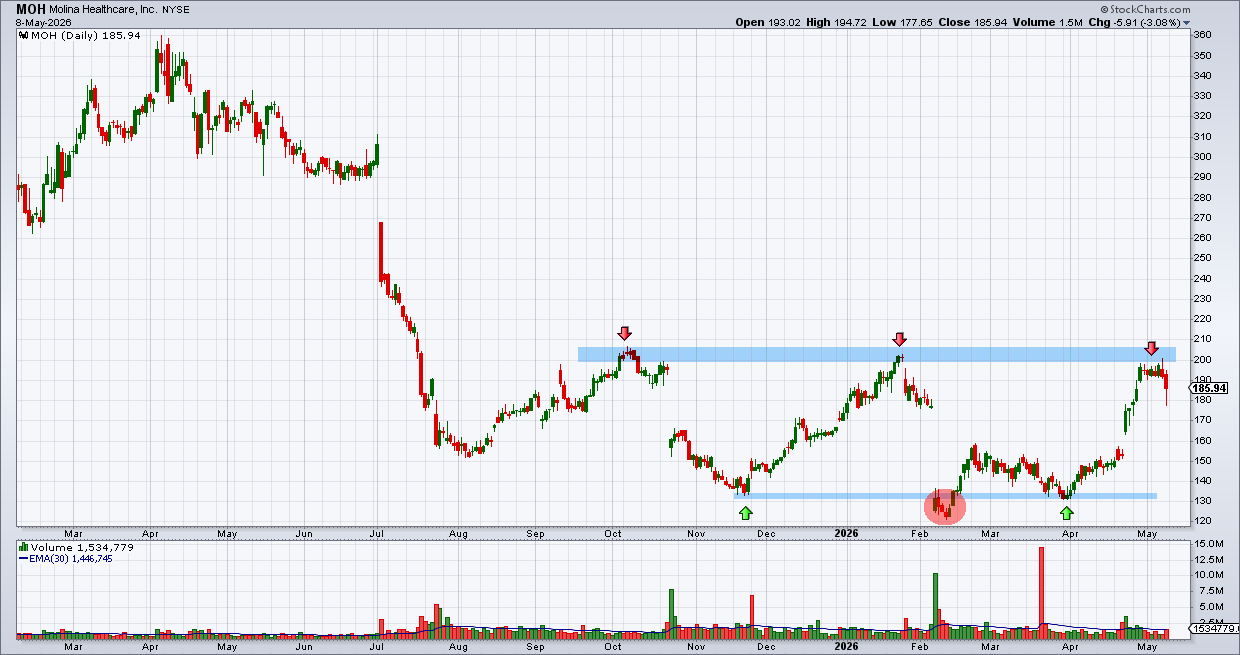1240x655 pixels.
Task: Open the dropdown arrow after the Chg value
Action: [1187, 22]
